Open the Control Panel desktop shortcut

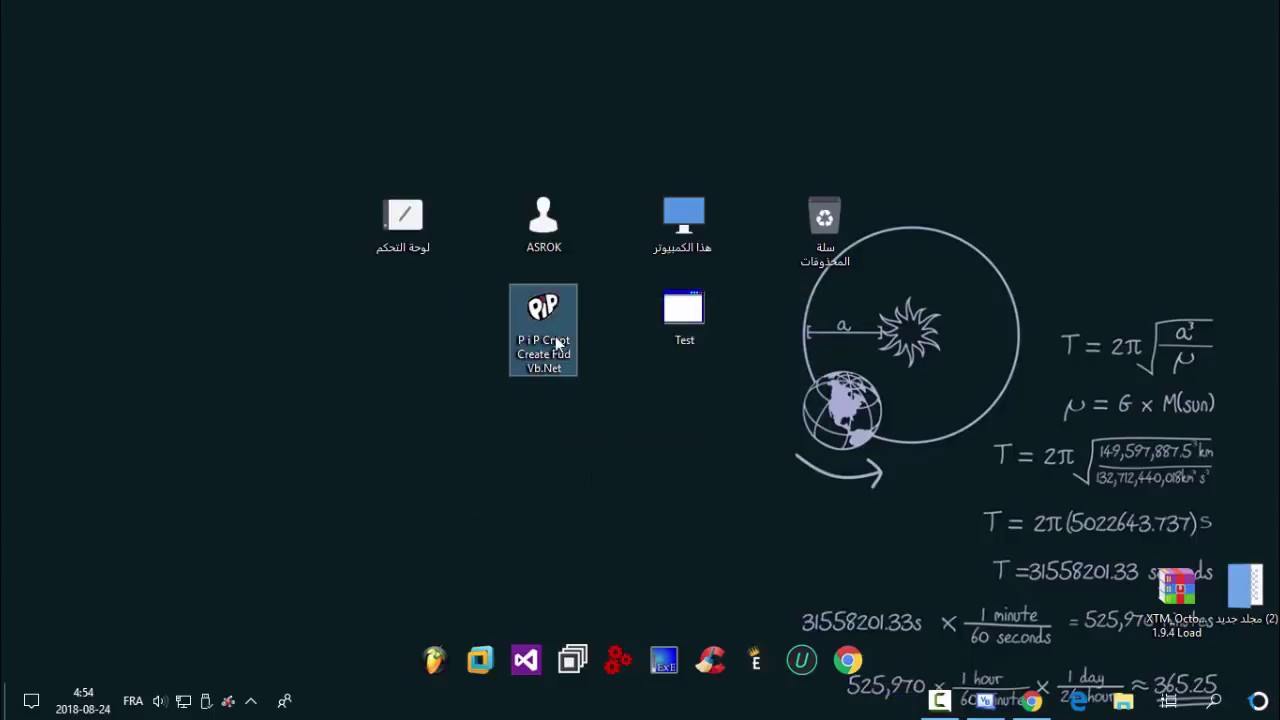pyautogui.click(x=403, y=226)
